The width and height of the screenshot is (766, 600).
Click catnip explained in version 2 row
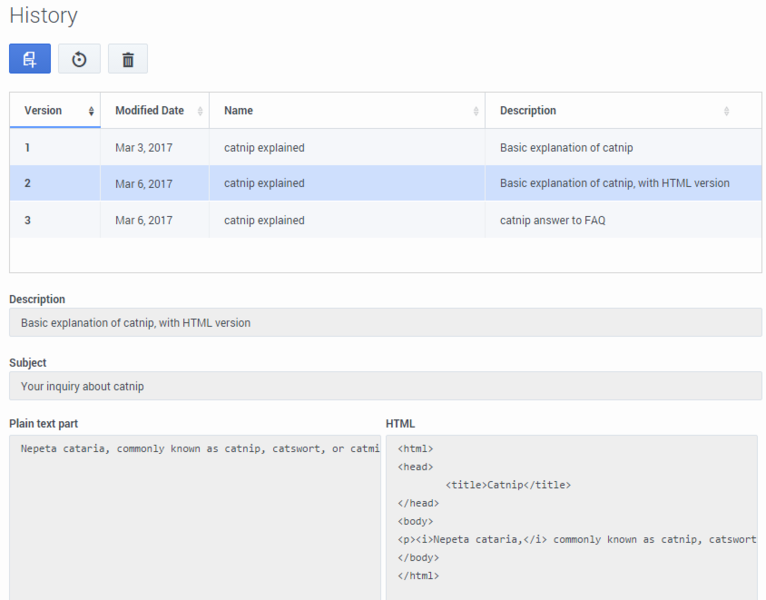(347, 183)
